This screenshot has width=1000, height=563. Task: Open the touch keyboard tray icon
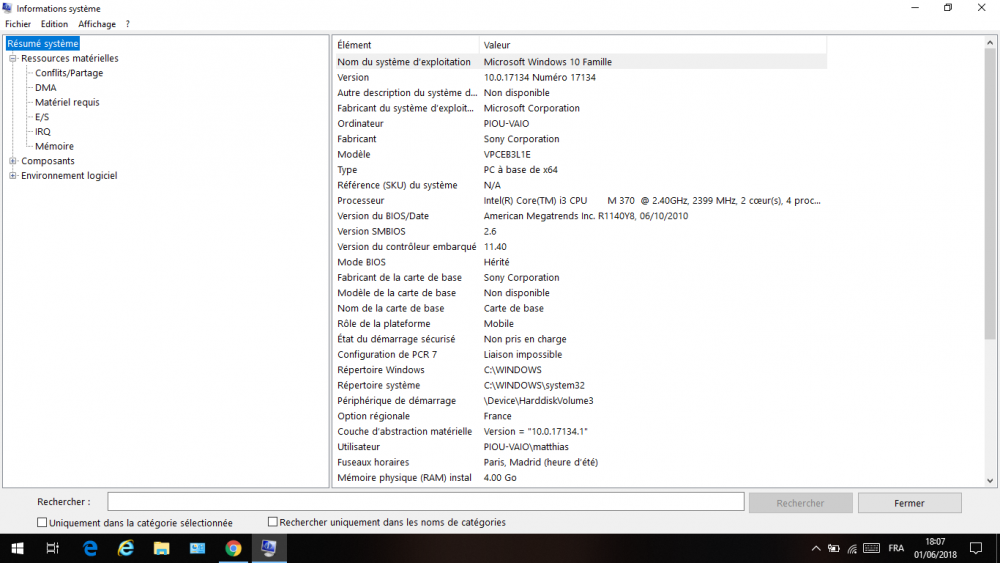tap(871, 548)
